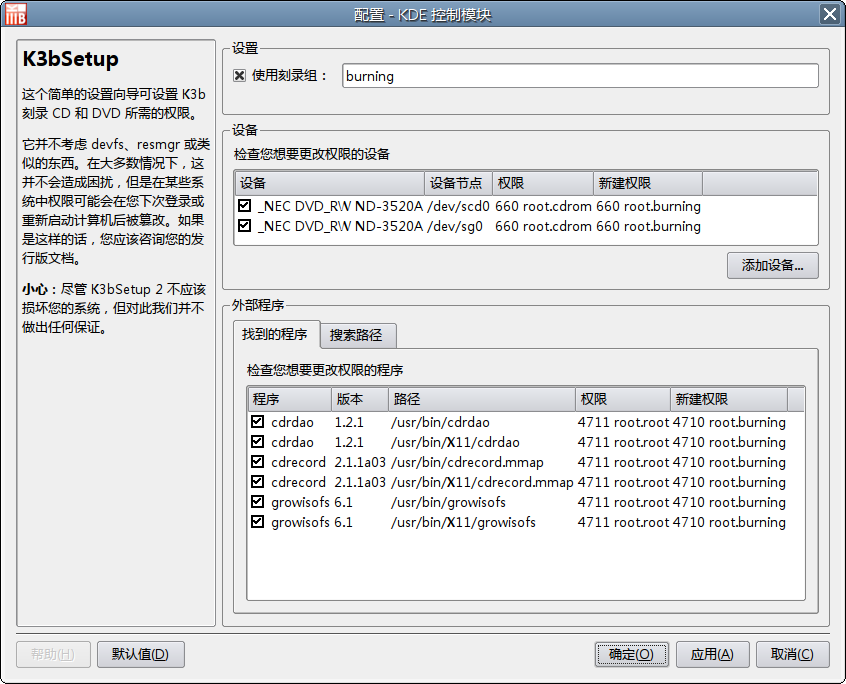The height and width of the screenshot is (684, 846).
Task: Click the burning group name input field
Action: point(580,76)
